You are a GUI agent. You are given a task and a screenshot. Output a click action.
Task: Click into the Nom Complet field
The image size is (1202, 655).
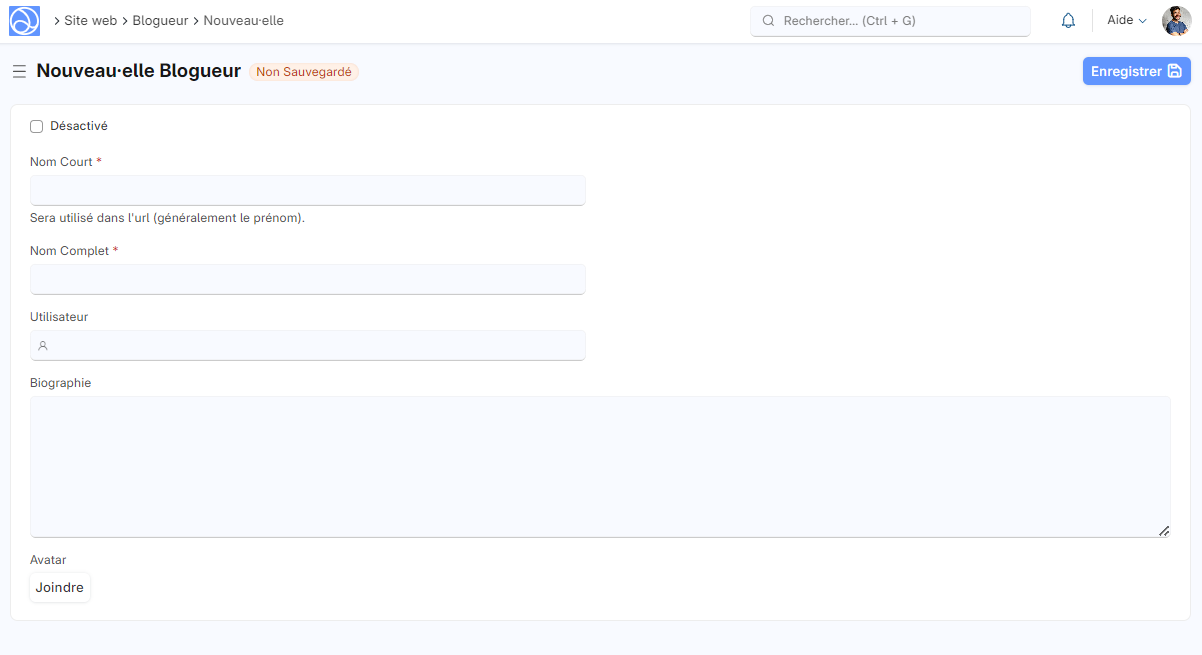pyautogui.click(x=308, y=280)
